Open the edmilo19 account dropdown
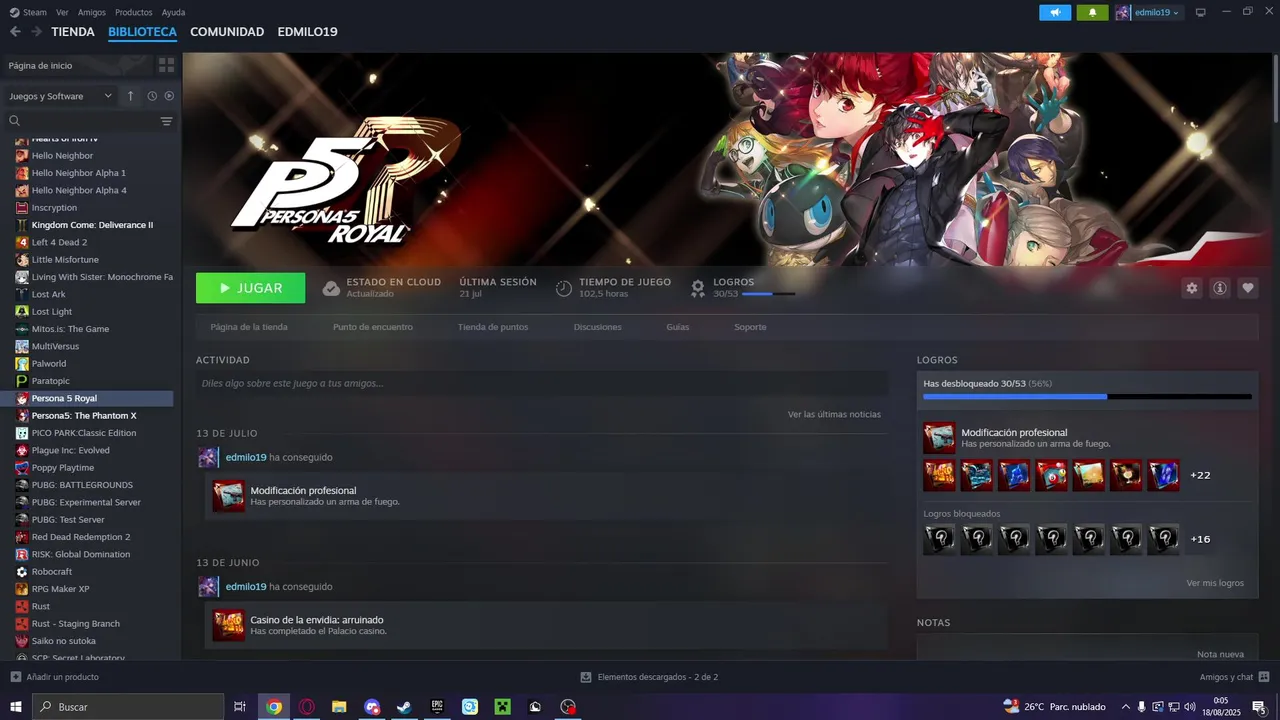Screen dimensions: 1280x720 coord(1149,13)
